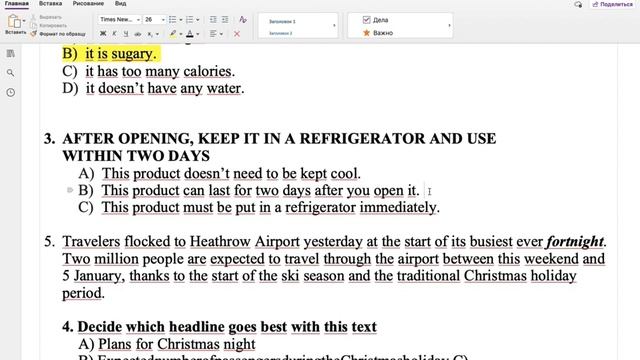Toggle the Дела to-do tag checkbox
Screen dimensions: 640x360
[x=366, y=20]
